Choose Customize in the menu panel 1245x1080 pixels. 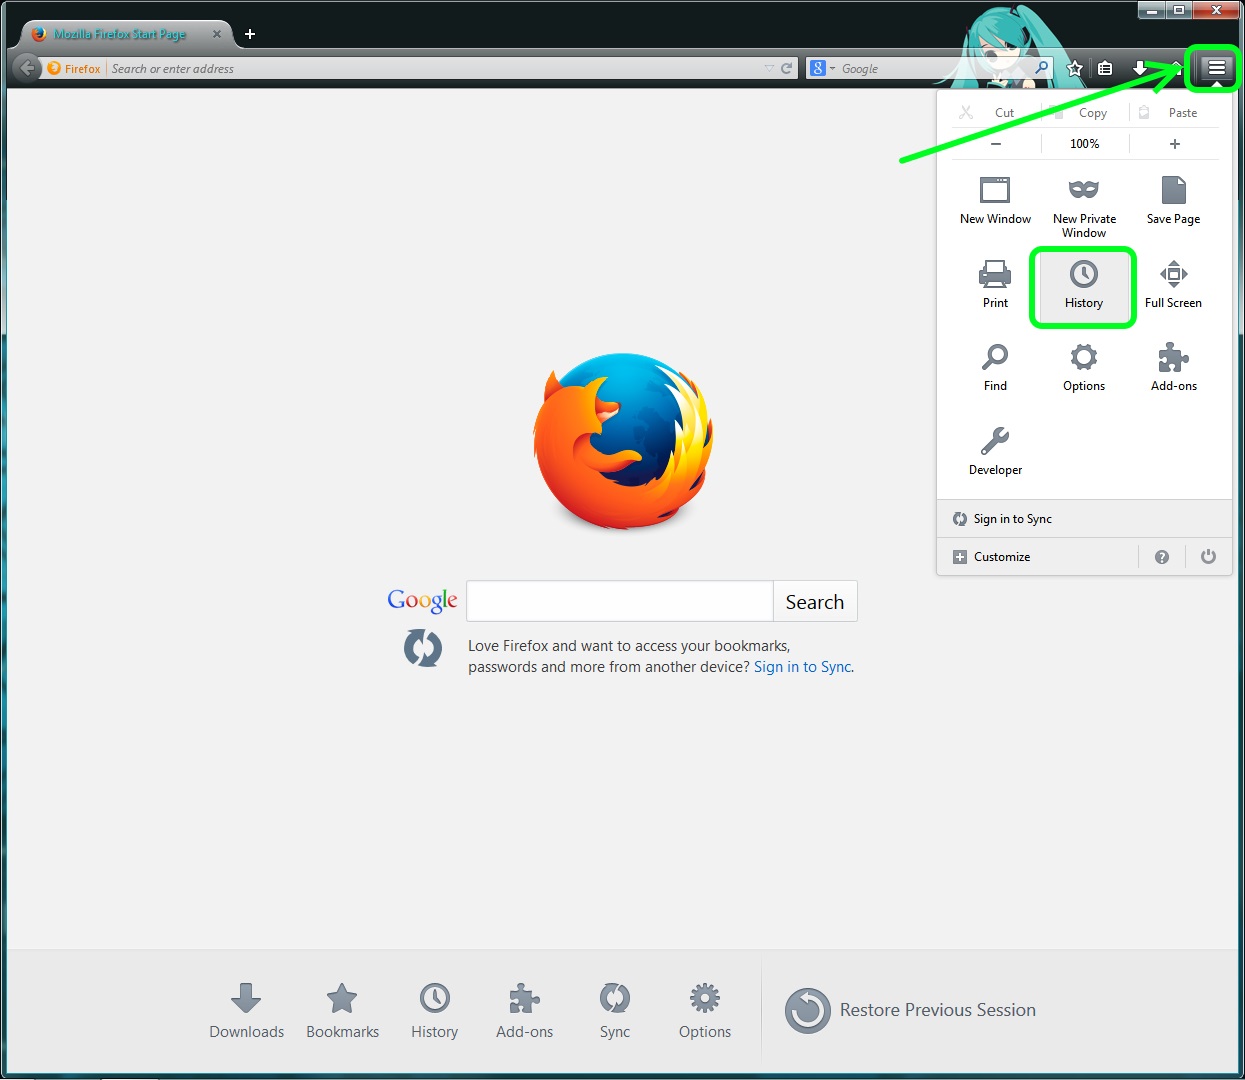pyautogui.click(x=1001, y=557)
